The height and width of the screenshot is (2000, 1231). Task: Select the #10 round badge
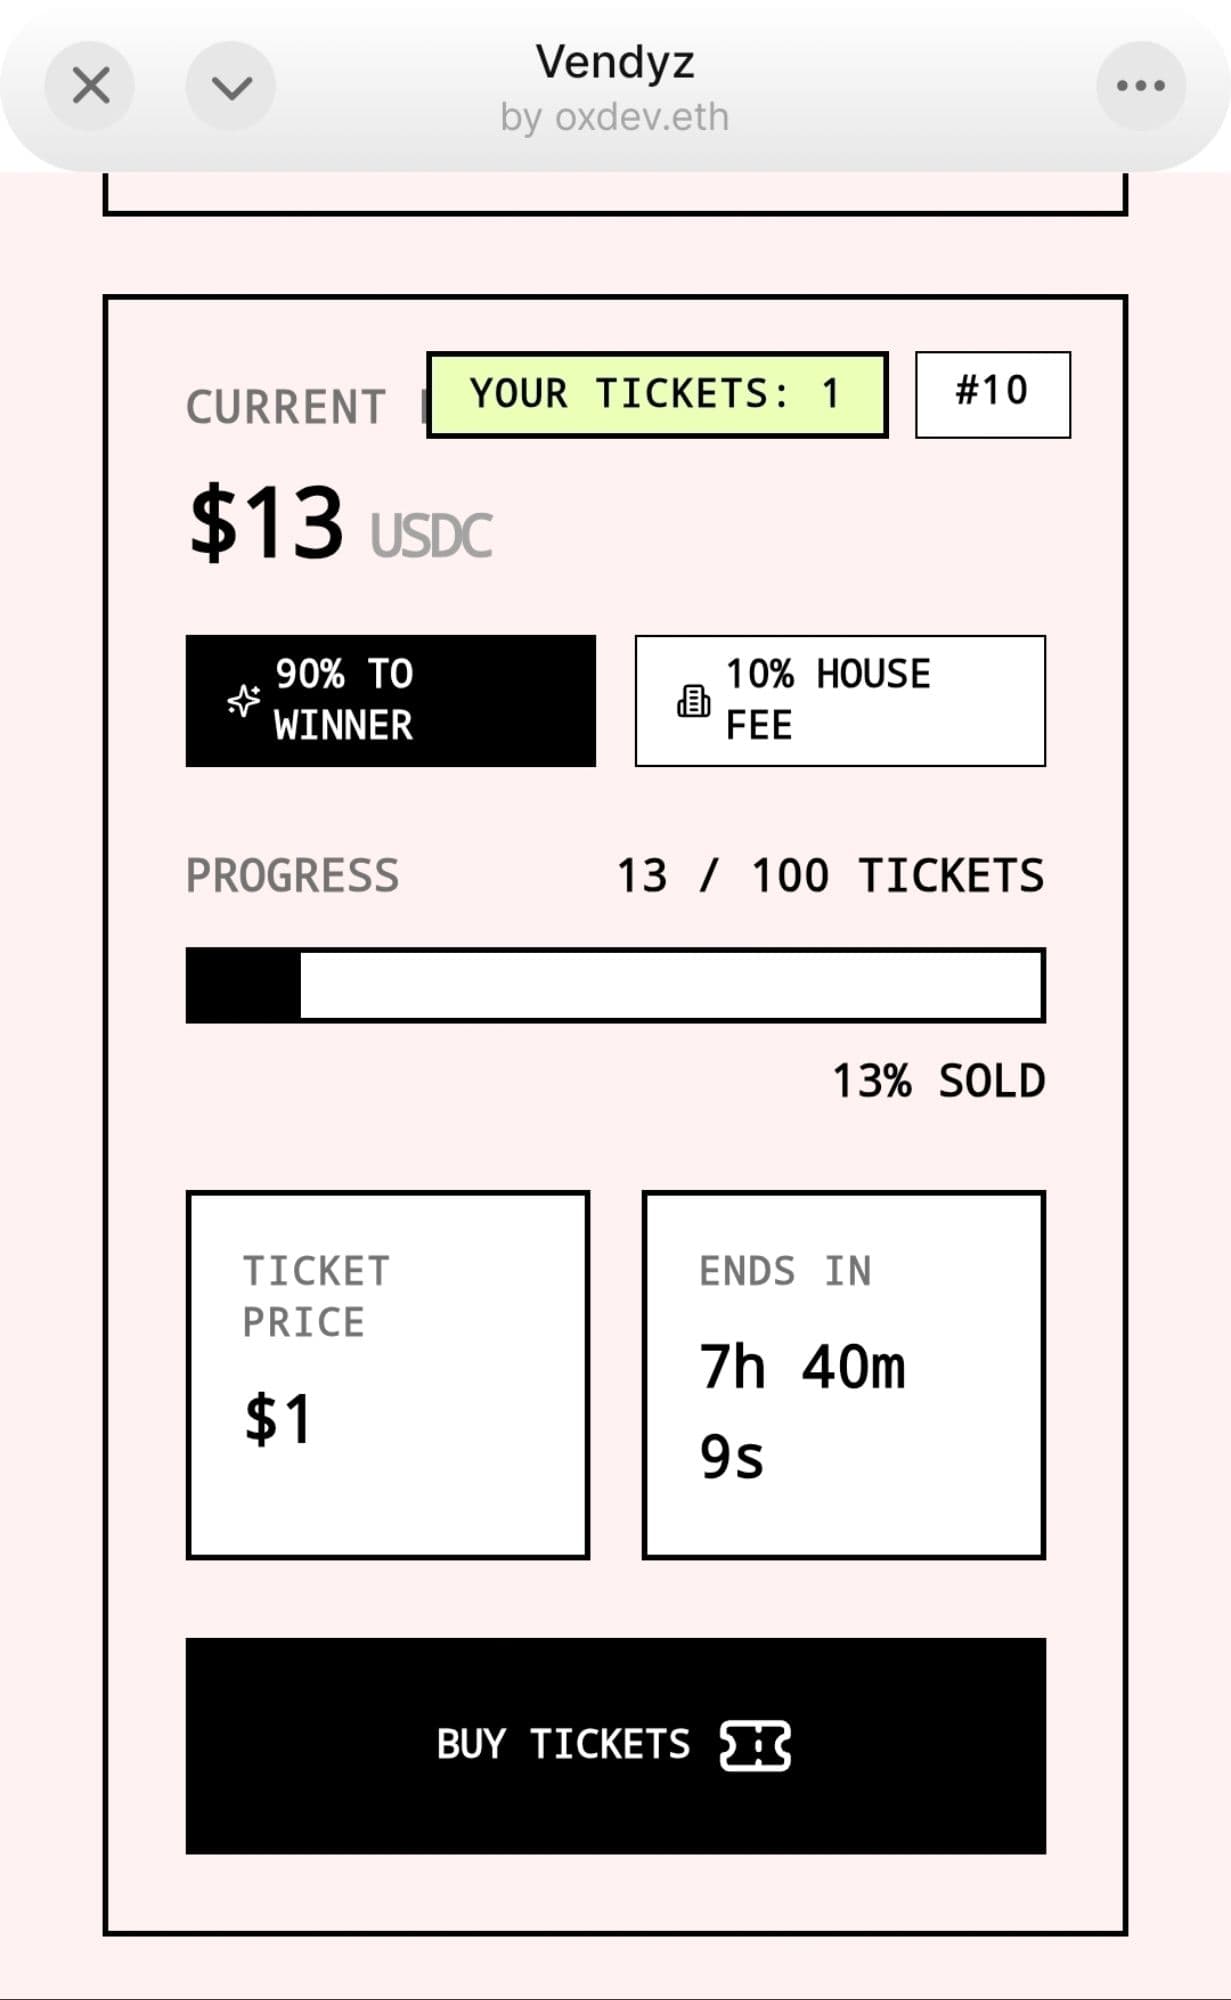[992, 394]
